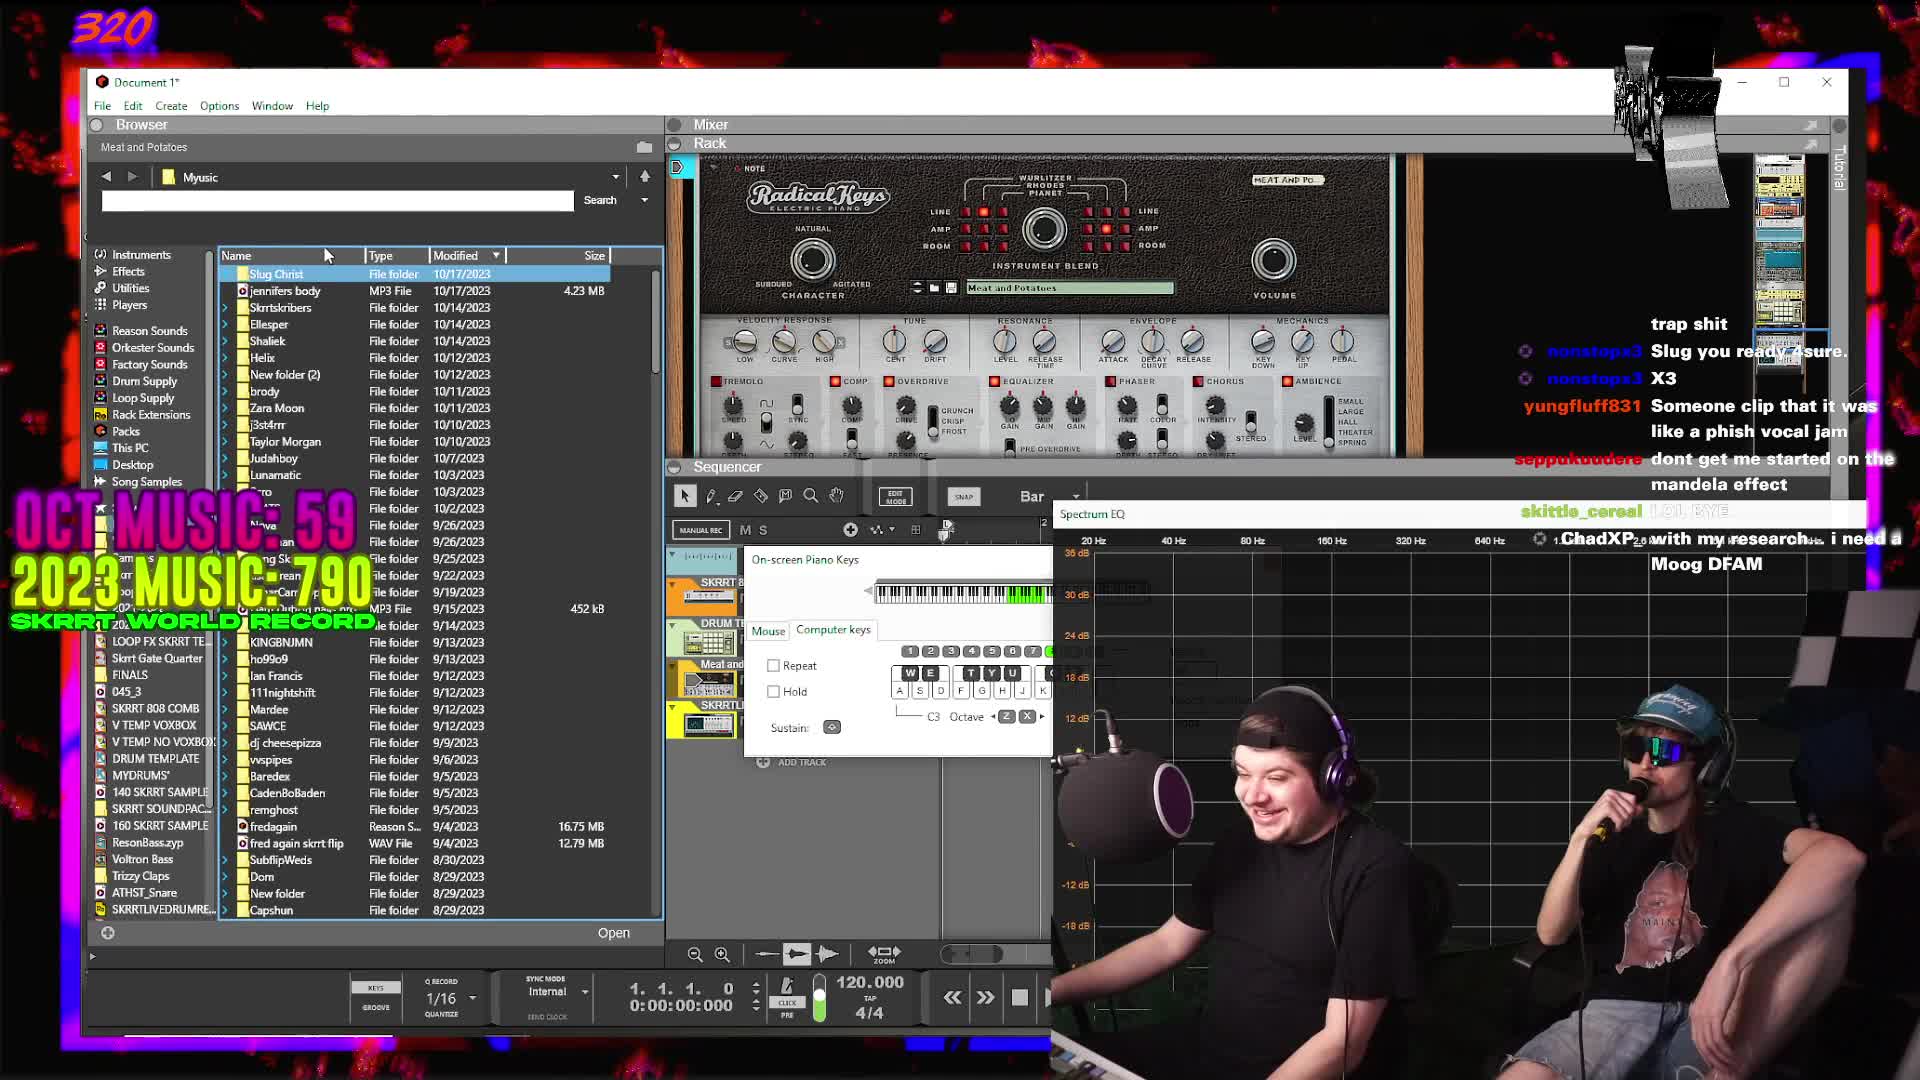Open the Edit menu
This screenshot has width=1920, height=1080.
pos(133,106)
